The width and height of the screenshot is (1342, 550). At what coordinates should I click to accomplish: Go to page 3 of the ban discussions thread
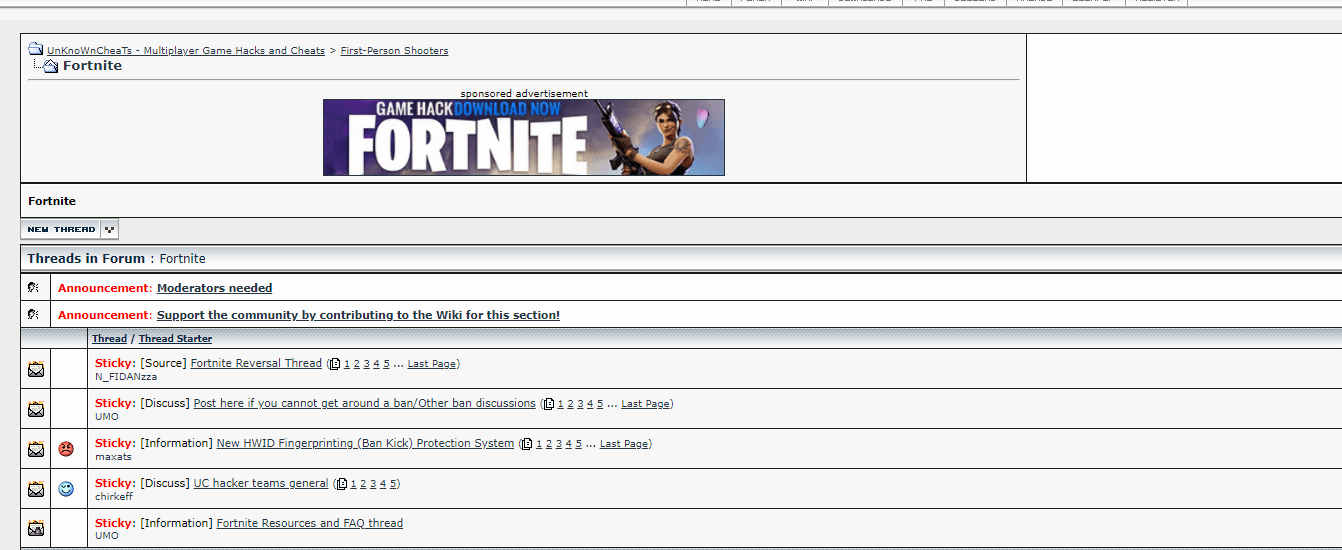click(580, 404)
